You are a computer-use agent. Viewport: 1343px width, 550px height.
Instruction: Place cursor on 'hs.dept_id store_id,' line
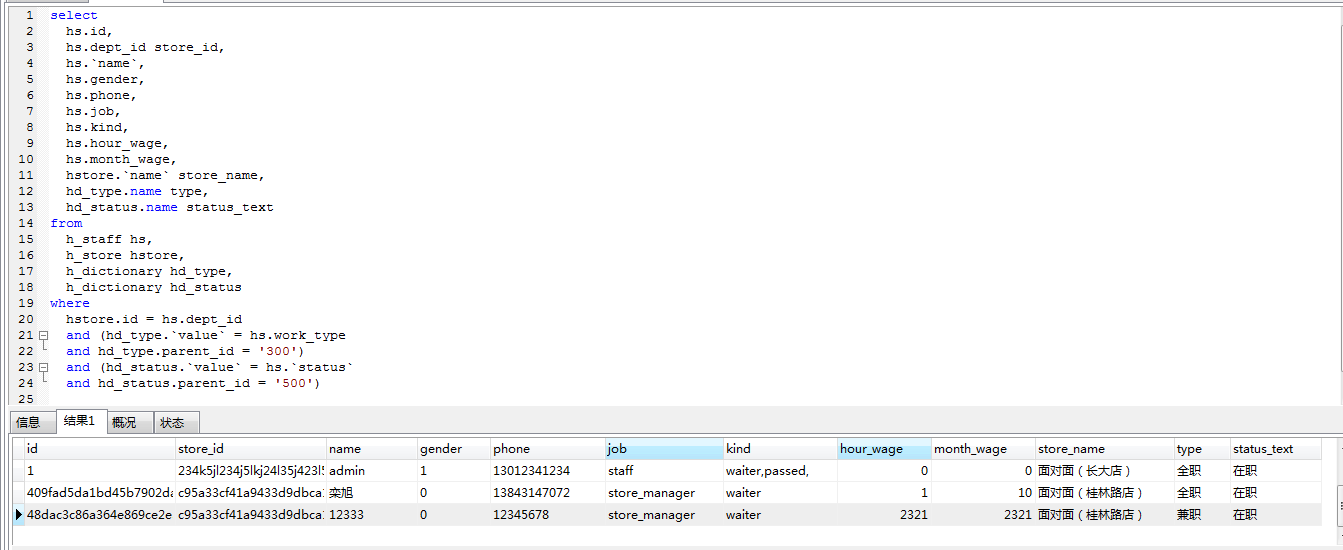[x=146, y=47]
